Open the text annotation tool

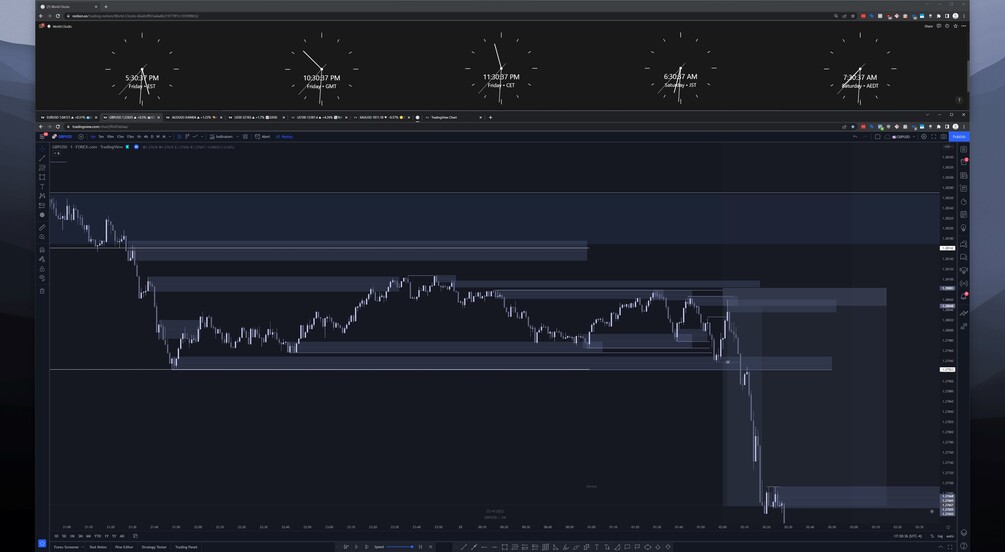click(x=42, y=187)
